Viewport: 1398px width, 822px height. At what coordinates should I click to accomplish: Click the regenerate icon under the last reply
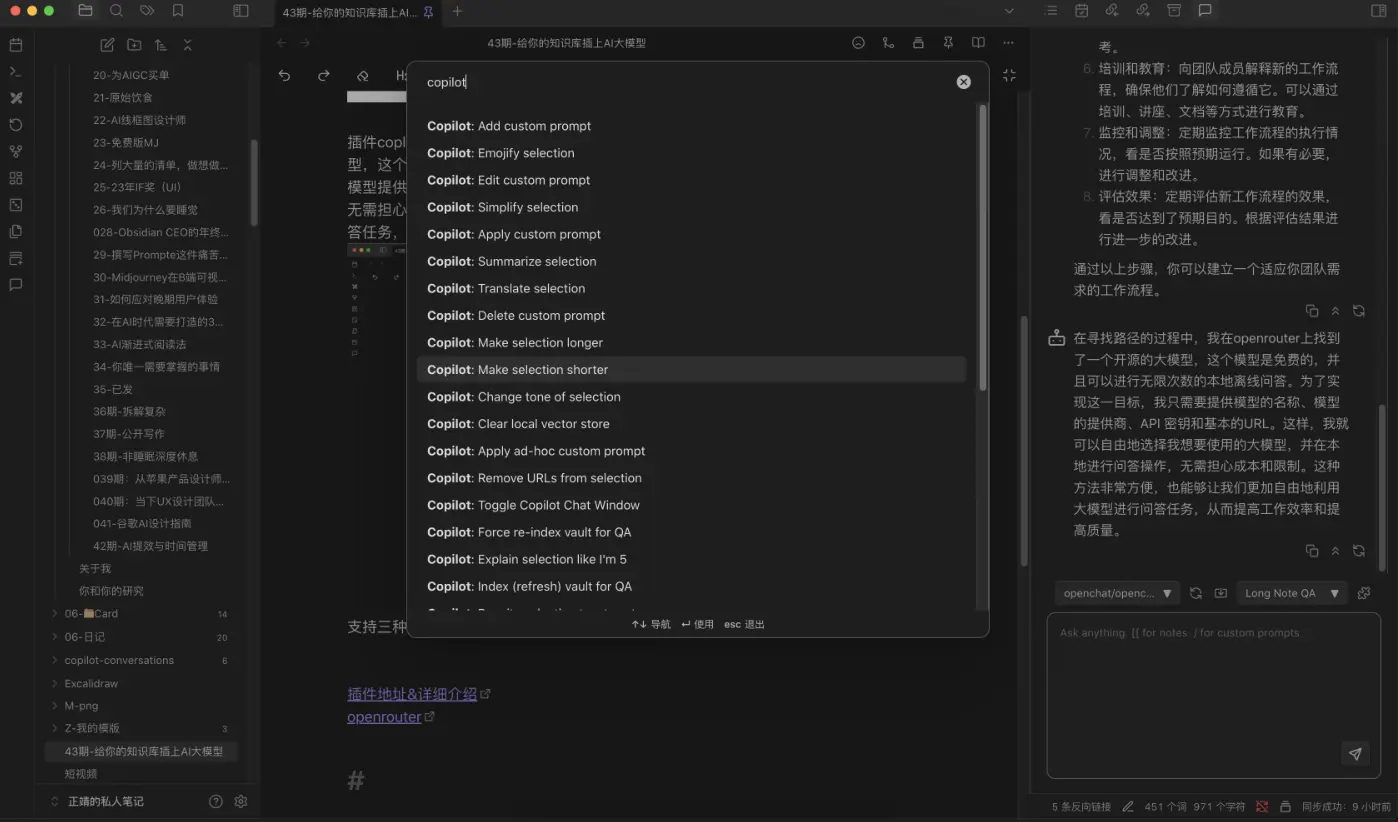tap(1358, 551)
